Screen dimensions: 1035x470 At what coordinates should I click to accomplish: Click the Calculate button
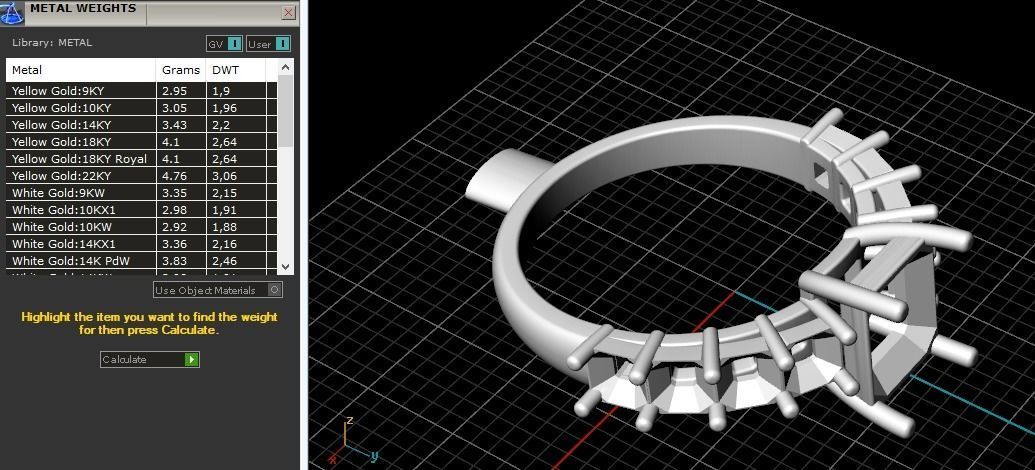tap(150, 360)
